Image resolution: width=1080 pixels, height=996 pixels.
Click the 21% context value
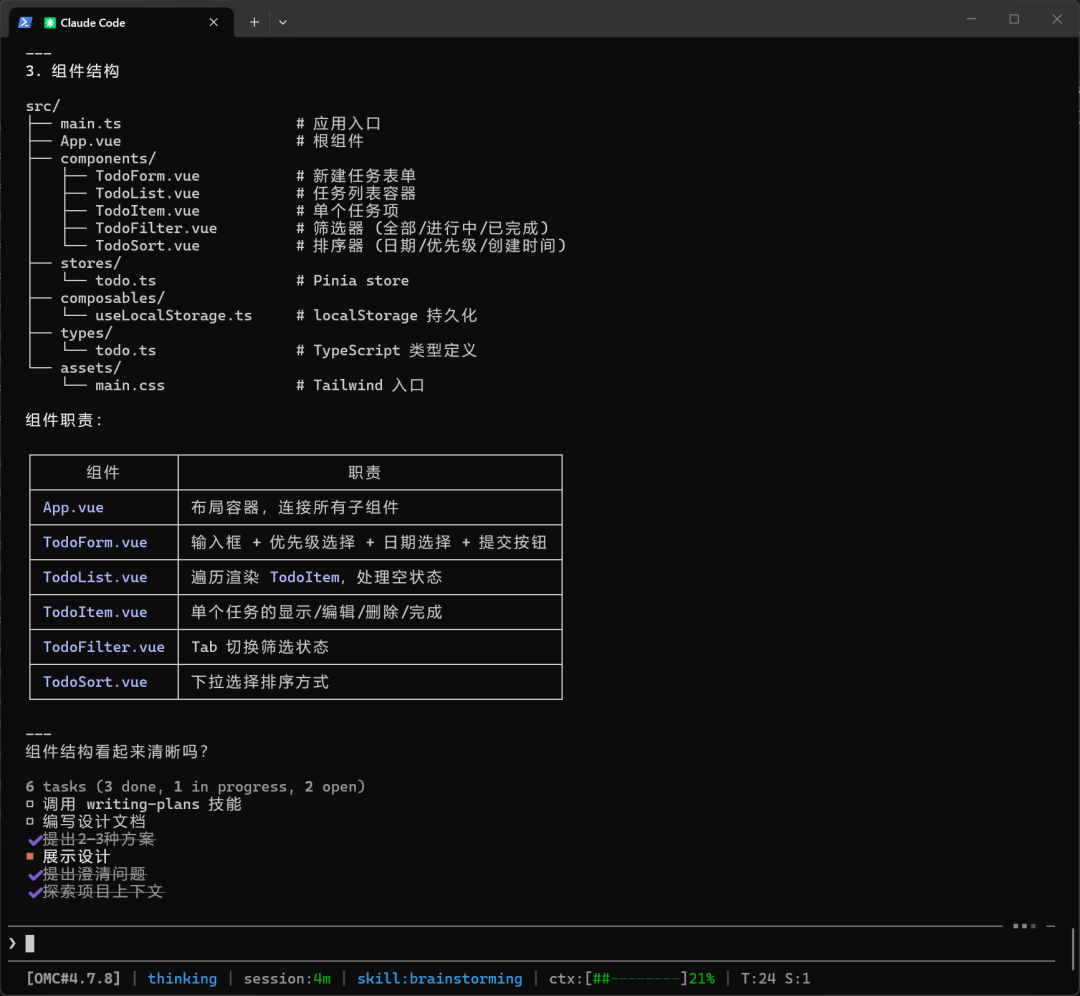tap(702, 979)
